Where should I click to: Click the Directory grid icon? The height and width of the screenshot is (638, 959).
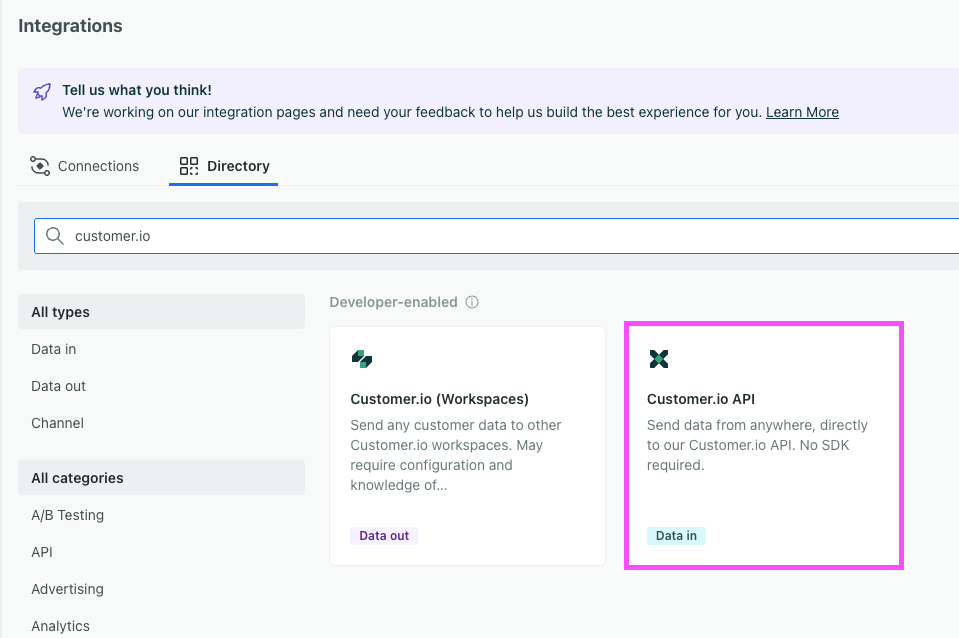point(188,166)
